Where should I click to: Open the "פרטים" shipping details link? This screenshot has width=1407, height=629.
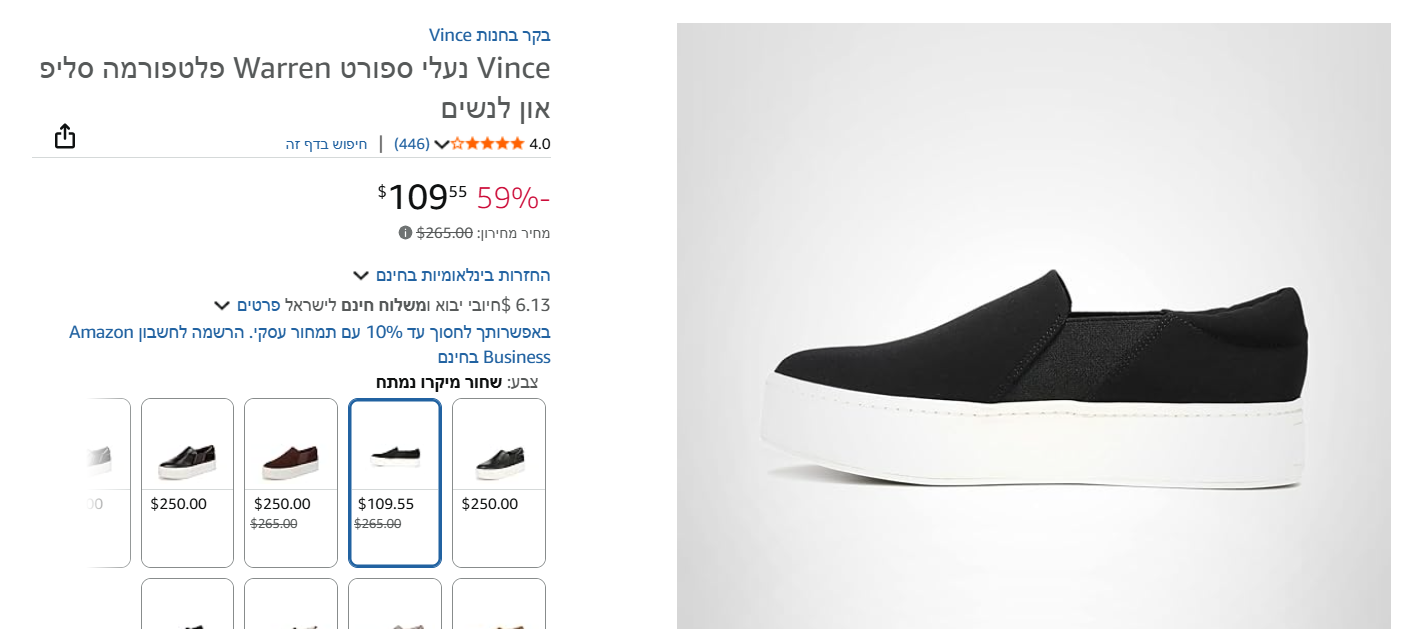tap(258, 305)
